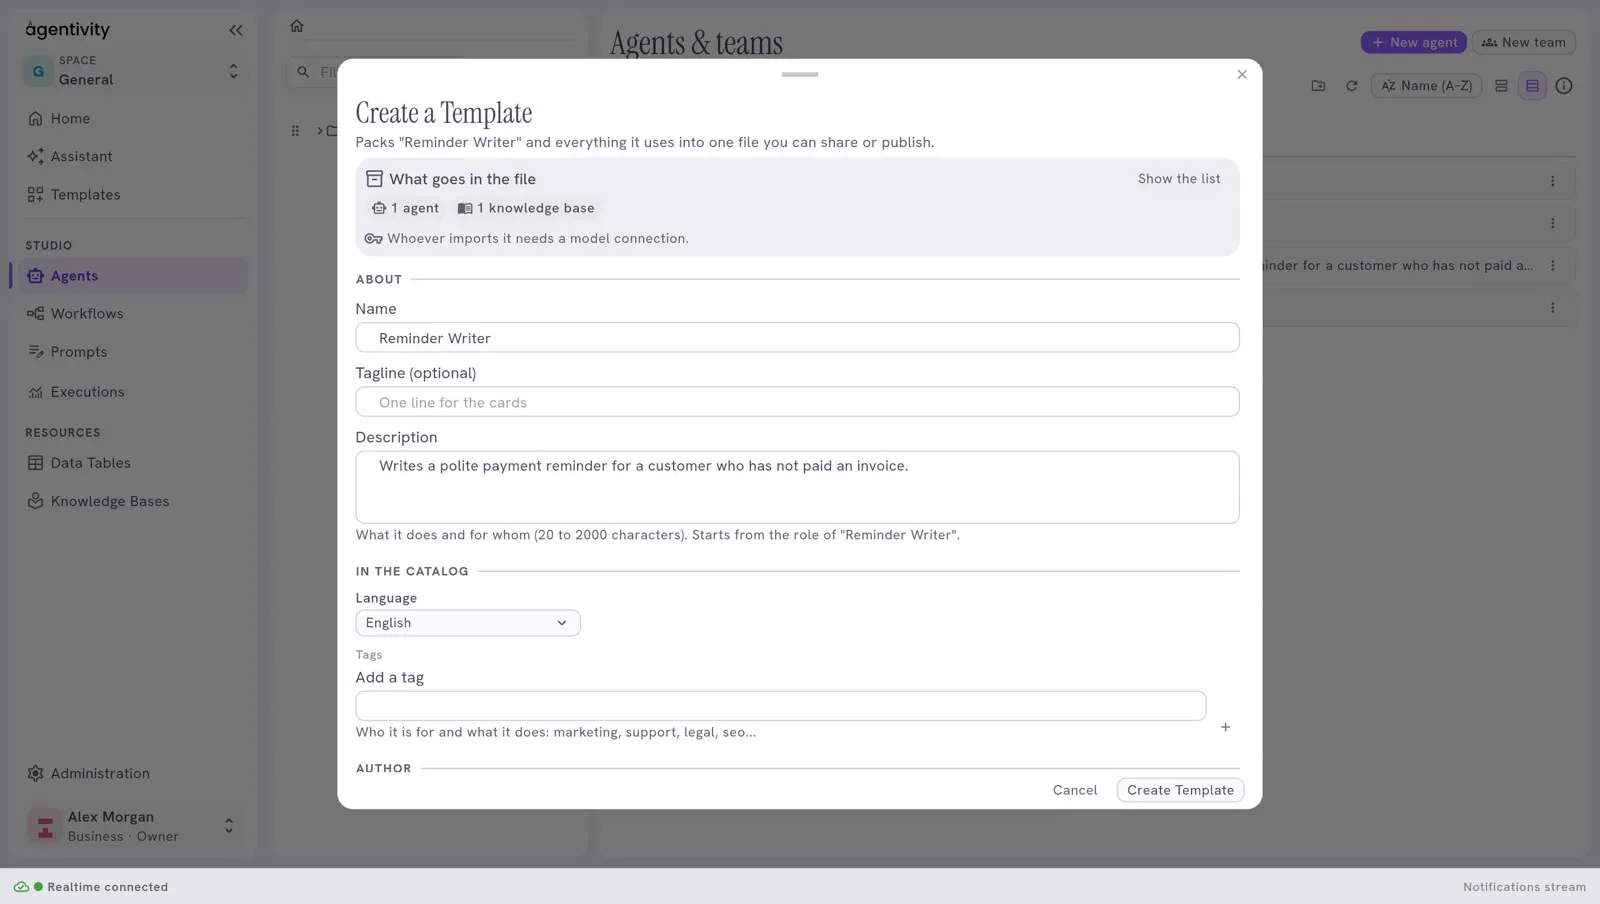Open Templates in the sidebar
The height and width of the screenshot is (904, 1600).
(x=132, y=195)
